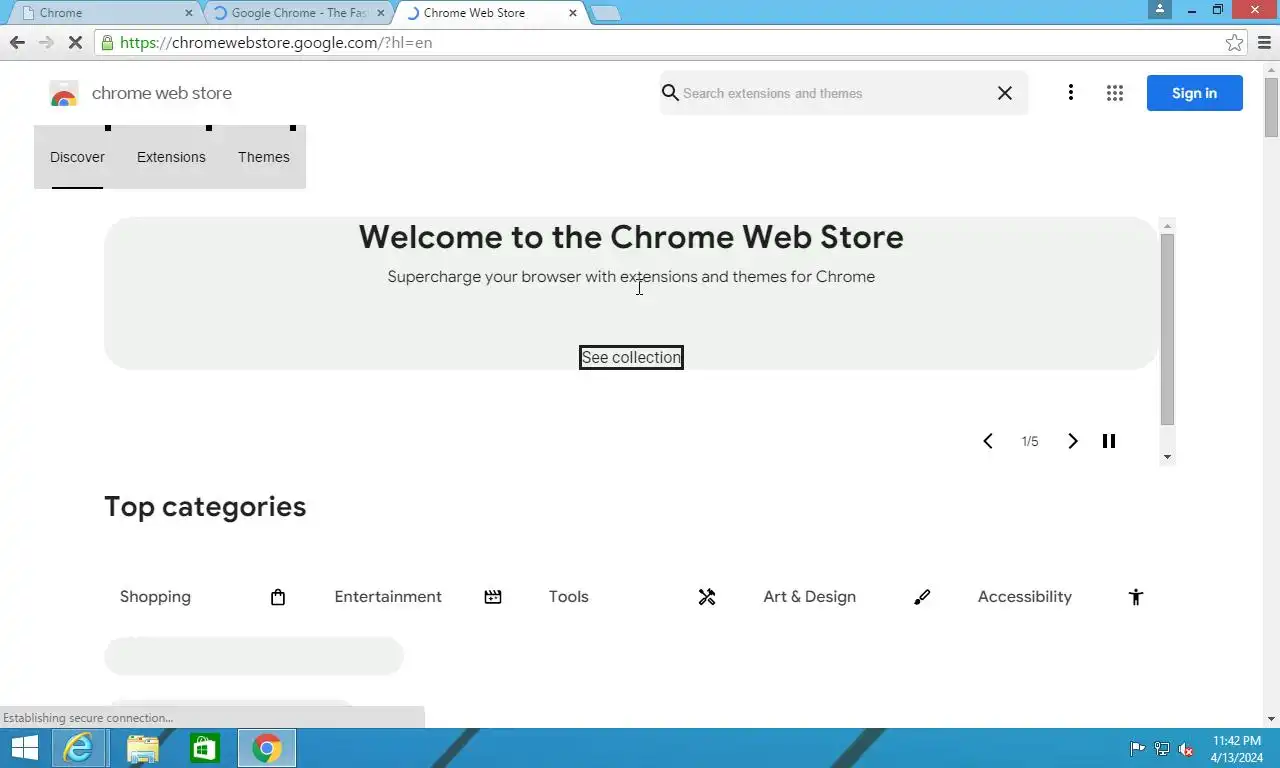Open File Explorer from taskbar
Screen dimensions: 1280x768
[x=142, y=748]
